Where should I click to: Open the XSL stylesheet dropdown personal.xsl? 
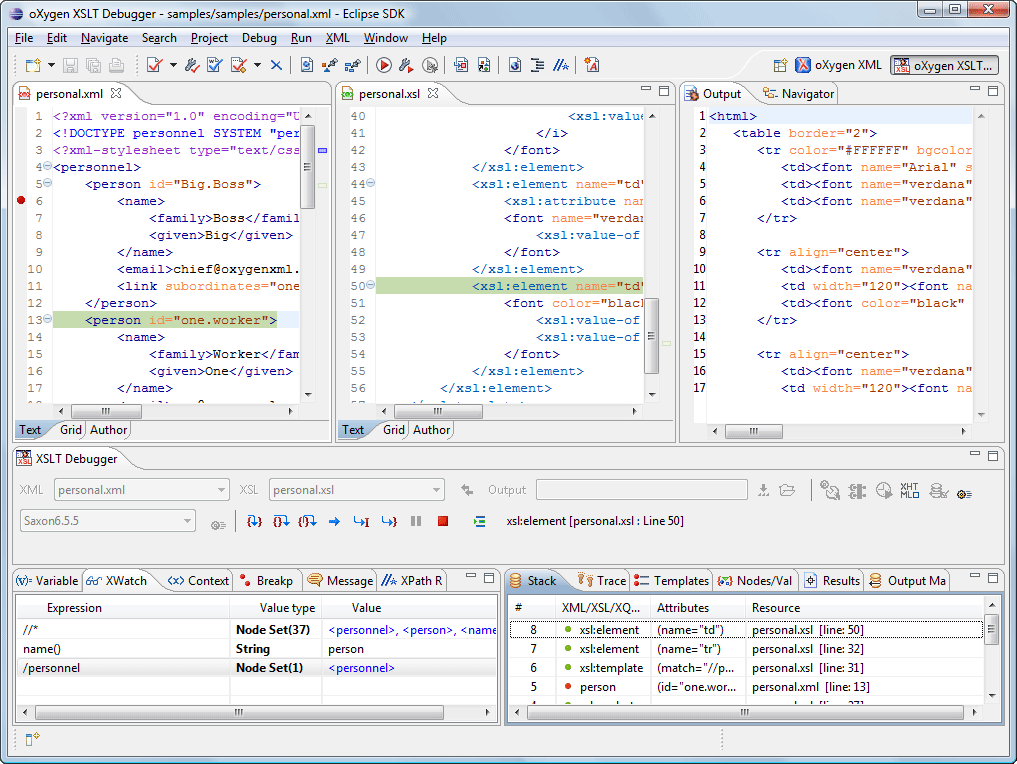click(357, 490)
